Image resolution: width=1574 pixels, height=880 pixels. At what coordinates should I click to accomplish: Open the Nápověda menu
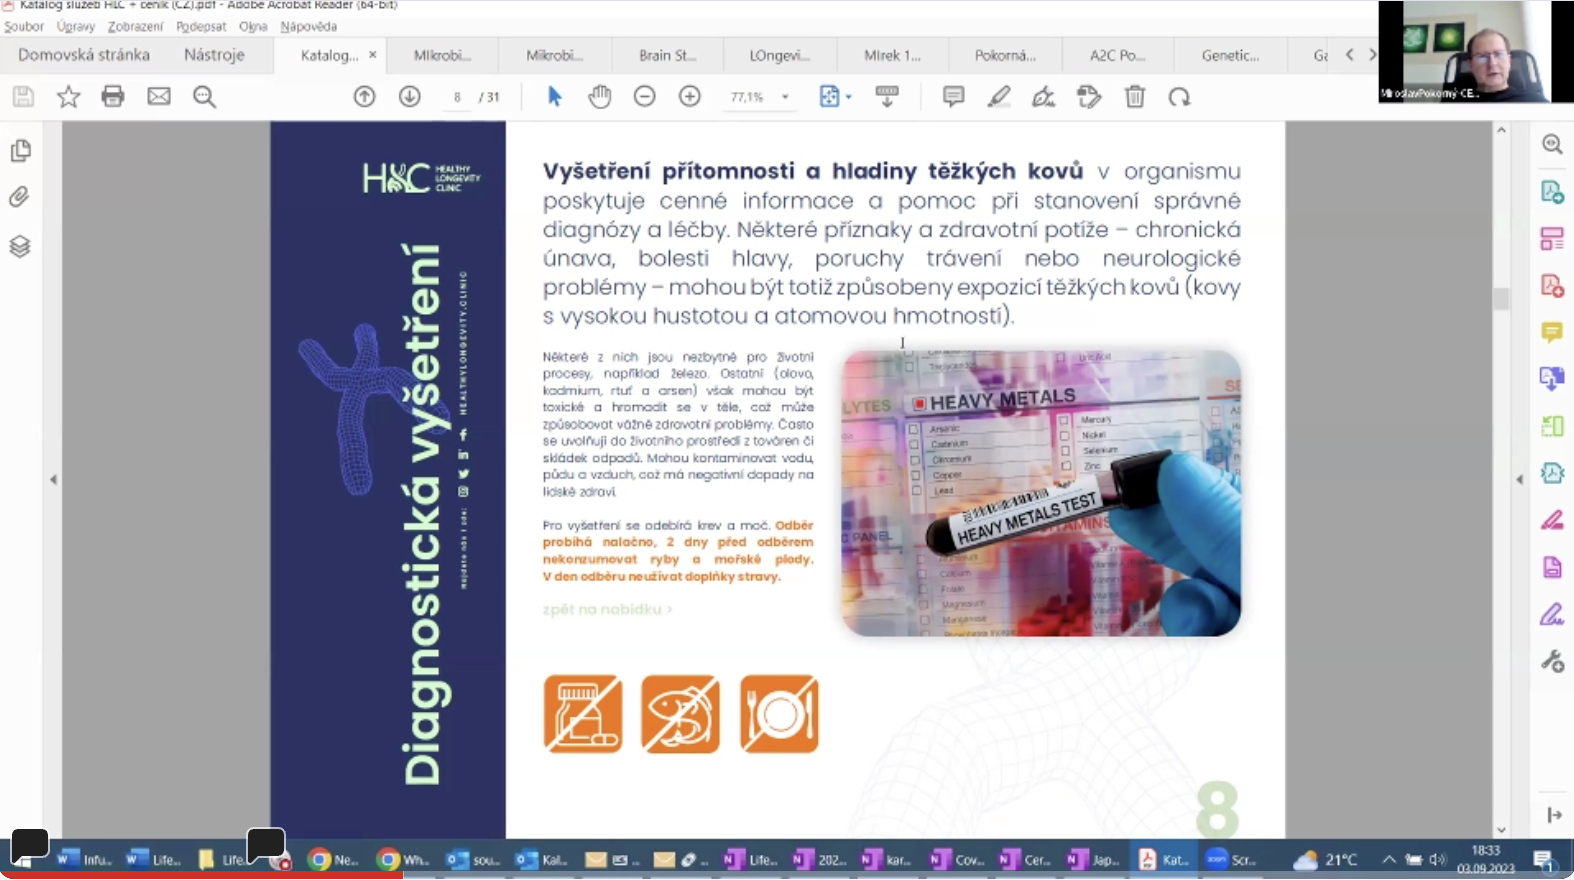tap(308, 27)
